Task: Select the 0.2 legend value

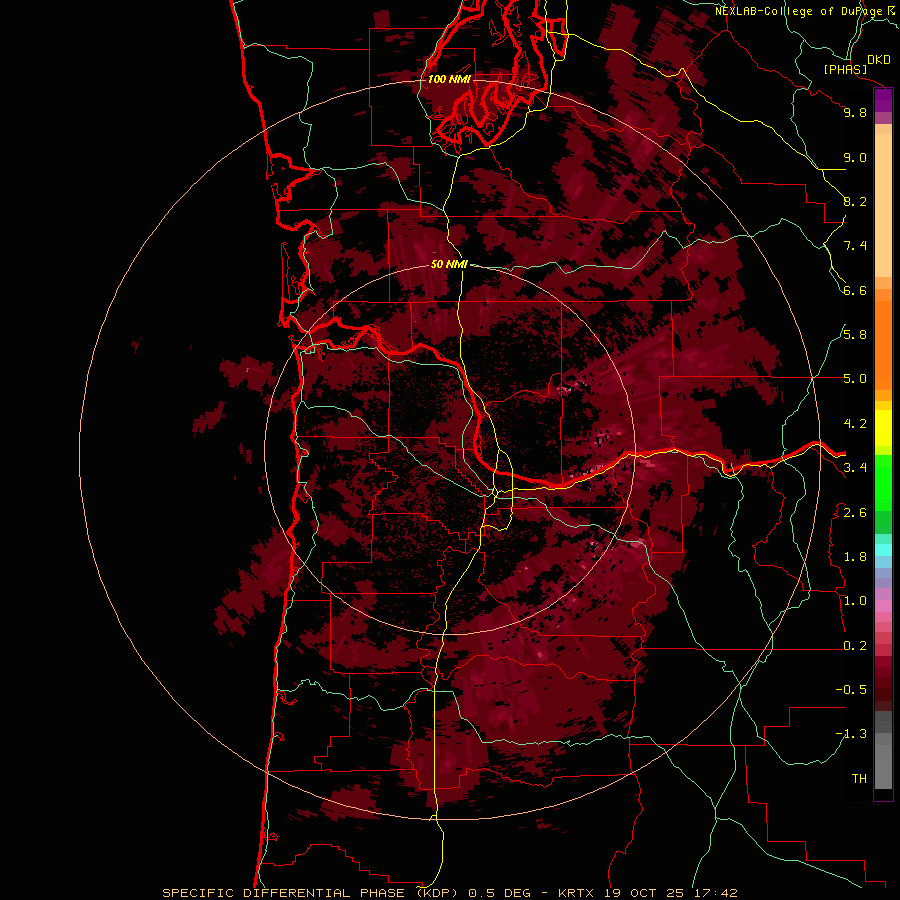Action: tap(855, 646)
